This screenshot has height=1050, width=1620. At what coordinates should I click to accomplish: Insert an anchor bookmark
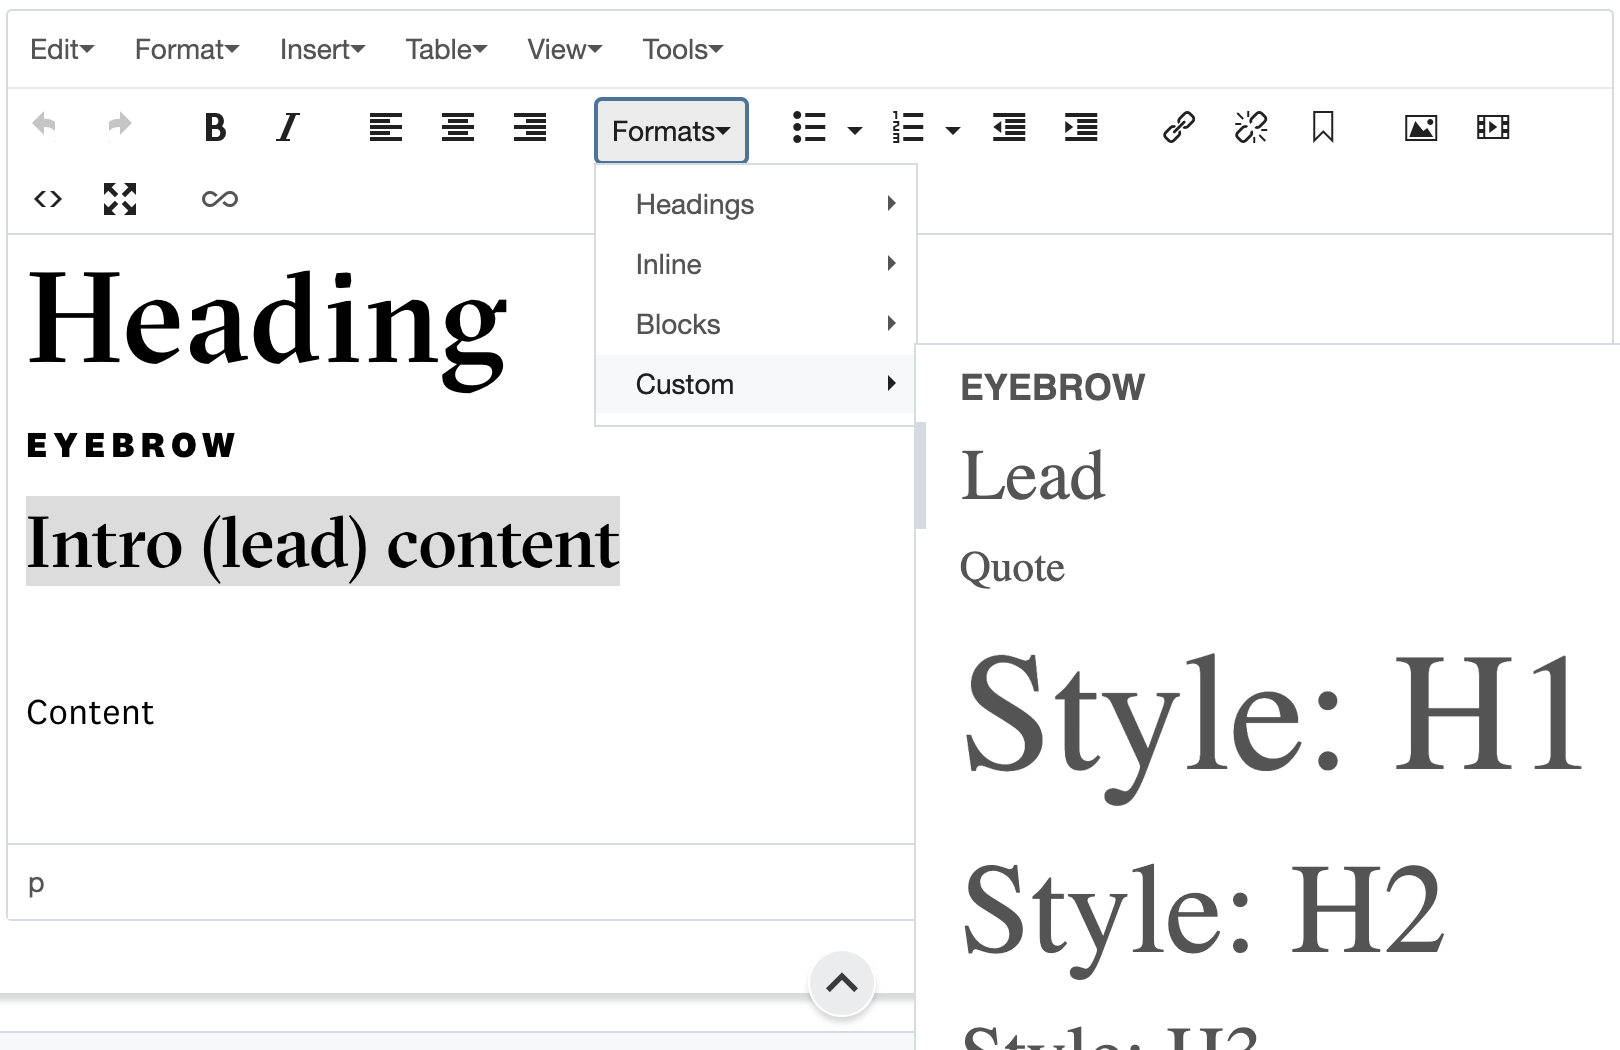[1323, 128]
